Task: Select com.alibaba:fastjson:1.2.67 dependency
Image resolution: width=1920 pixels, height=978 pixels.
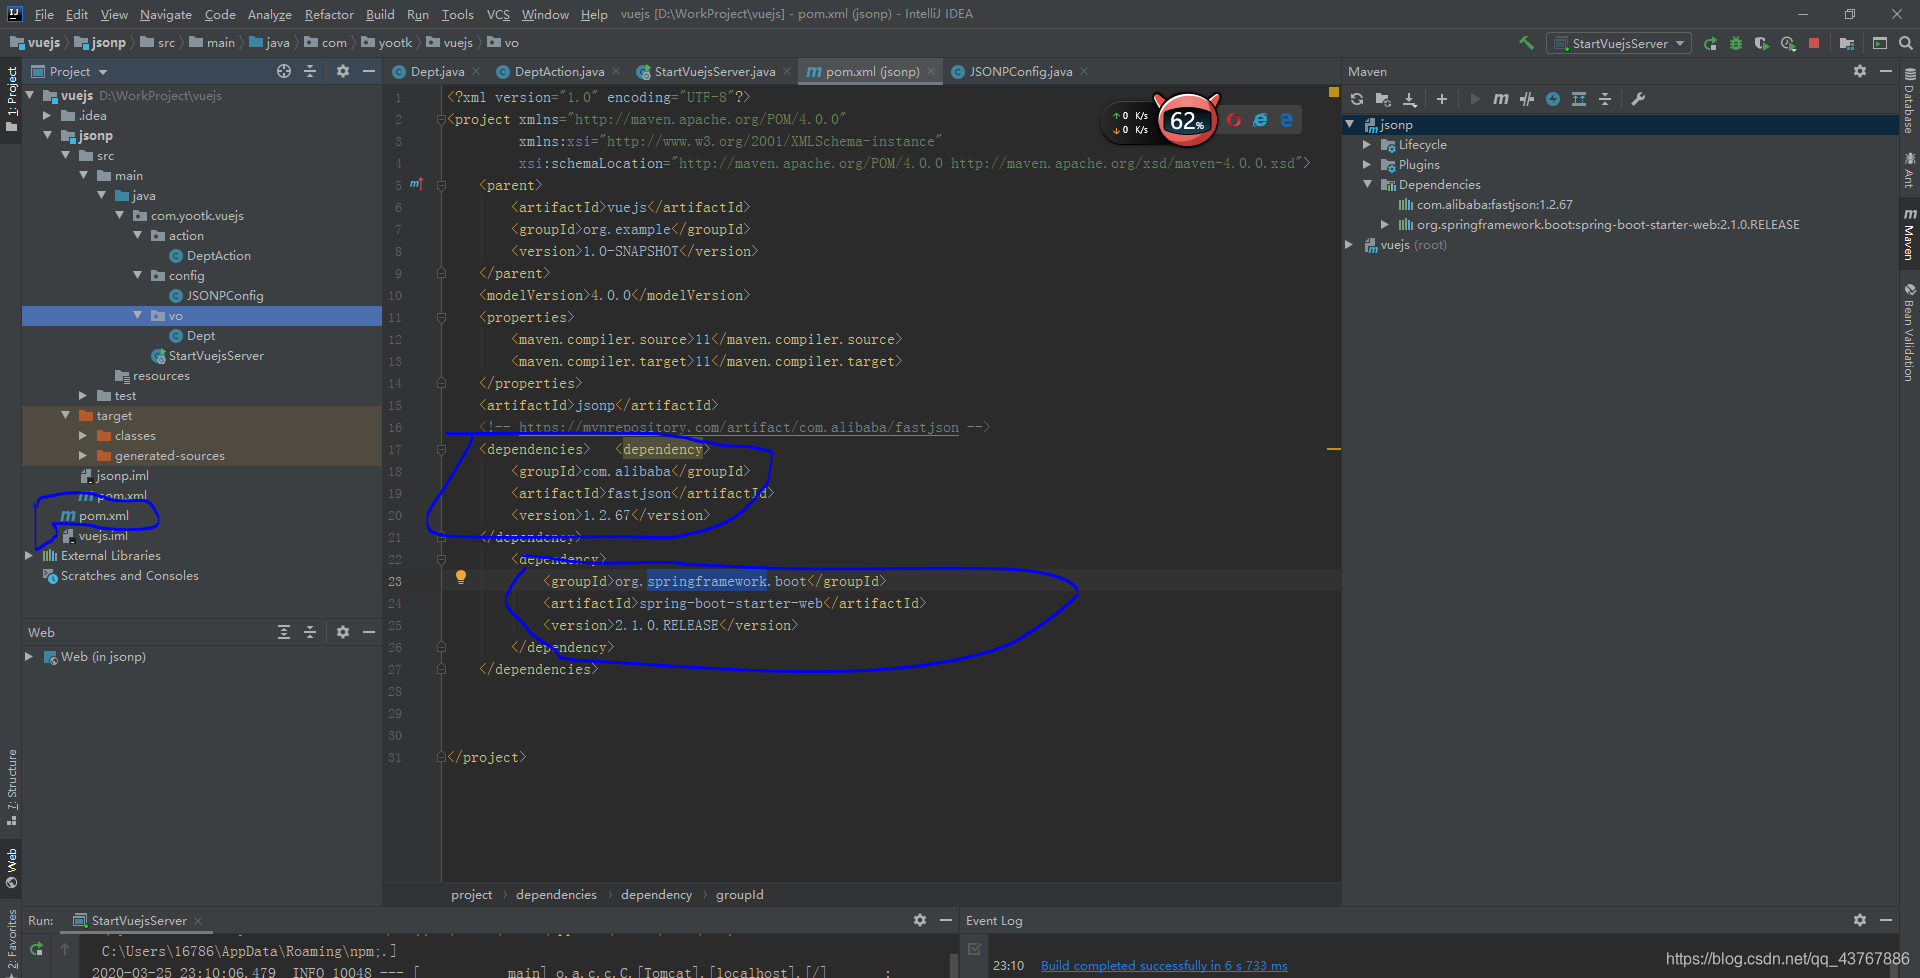Action: point(1494,205)
